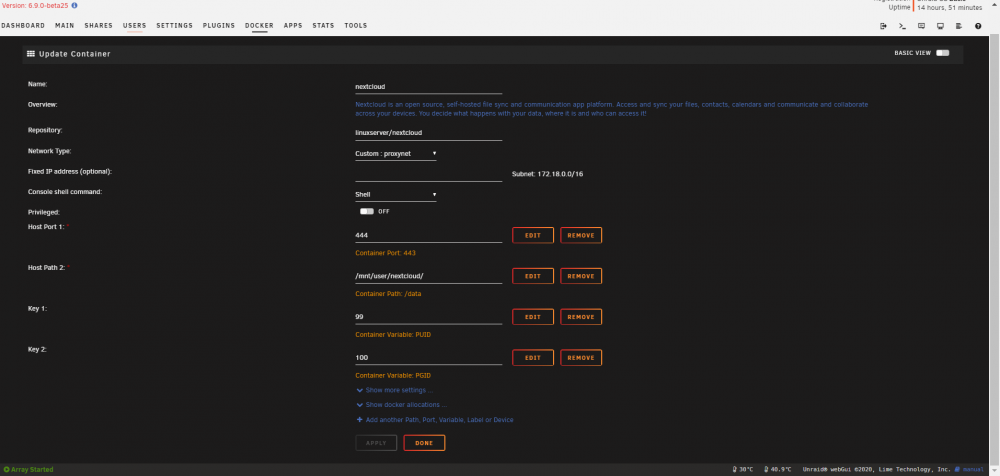Click Edit for Key 2 PGID
Screen dimensions: 1000x476
[x=533, y=358]
